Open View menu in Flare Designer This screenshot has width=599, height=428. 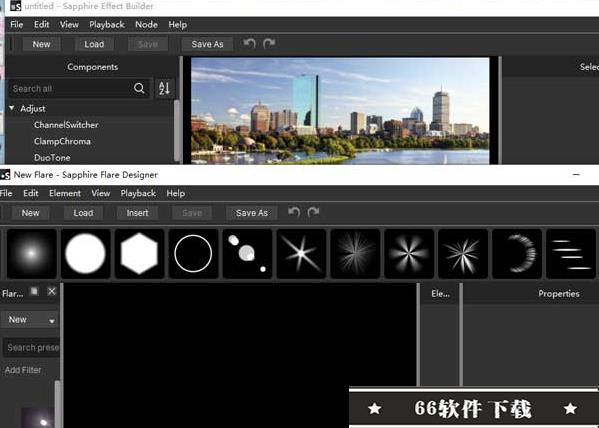pos(100,193)
